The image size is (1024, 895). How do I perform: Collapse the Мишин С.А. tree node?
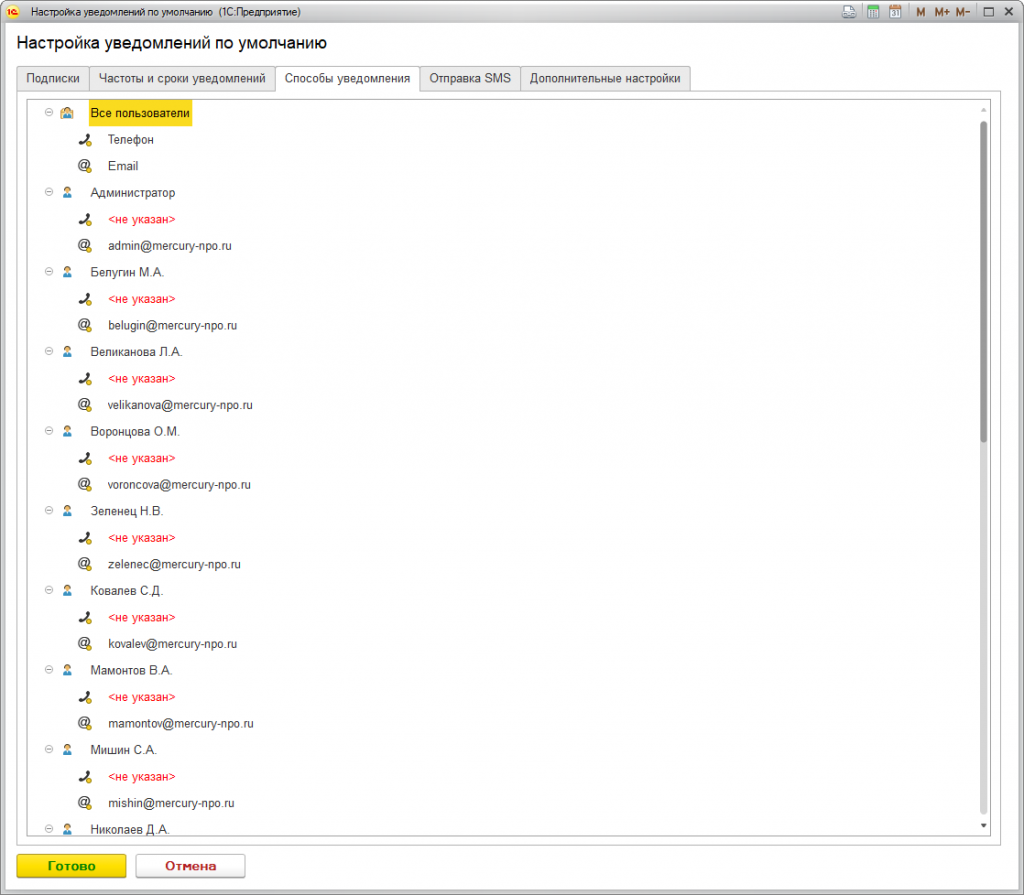coord(49,749)
